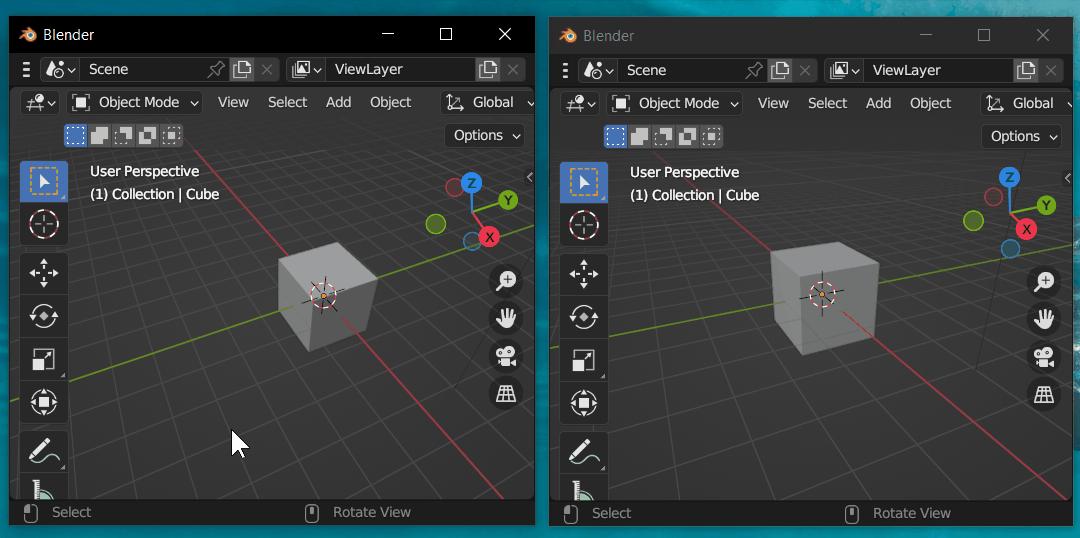Click the red X axis gizmo in left window

tap(489, 237)
